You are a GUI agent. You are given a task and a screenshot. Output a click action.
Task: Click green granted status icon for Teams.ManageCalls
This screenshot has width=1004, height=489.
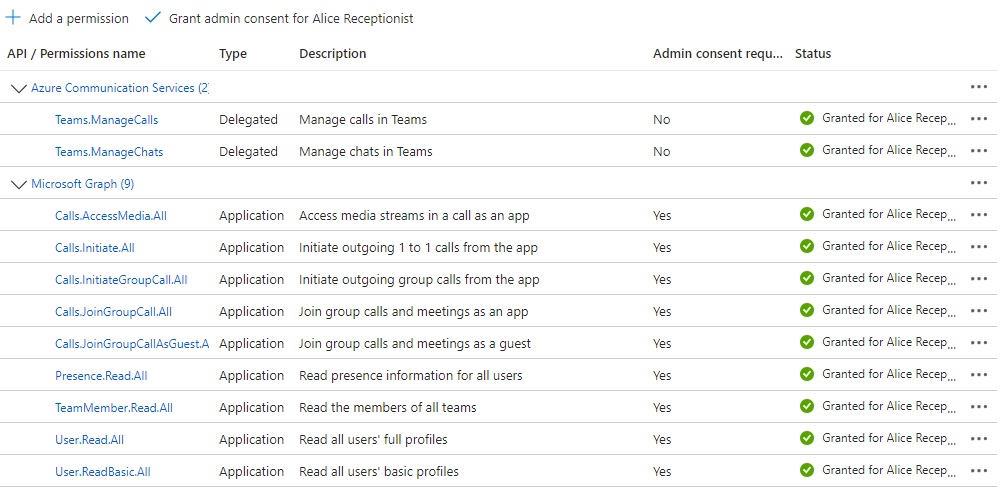click(807, 118)
